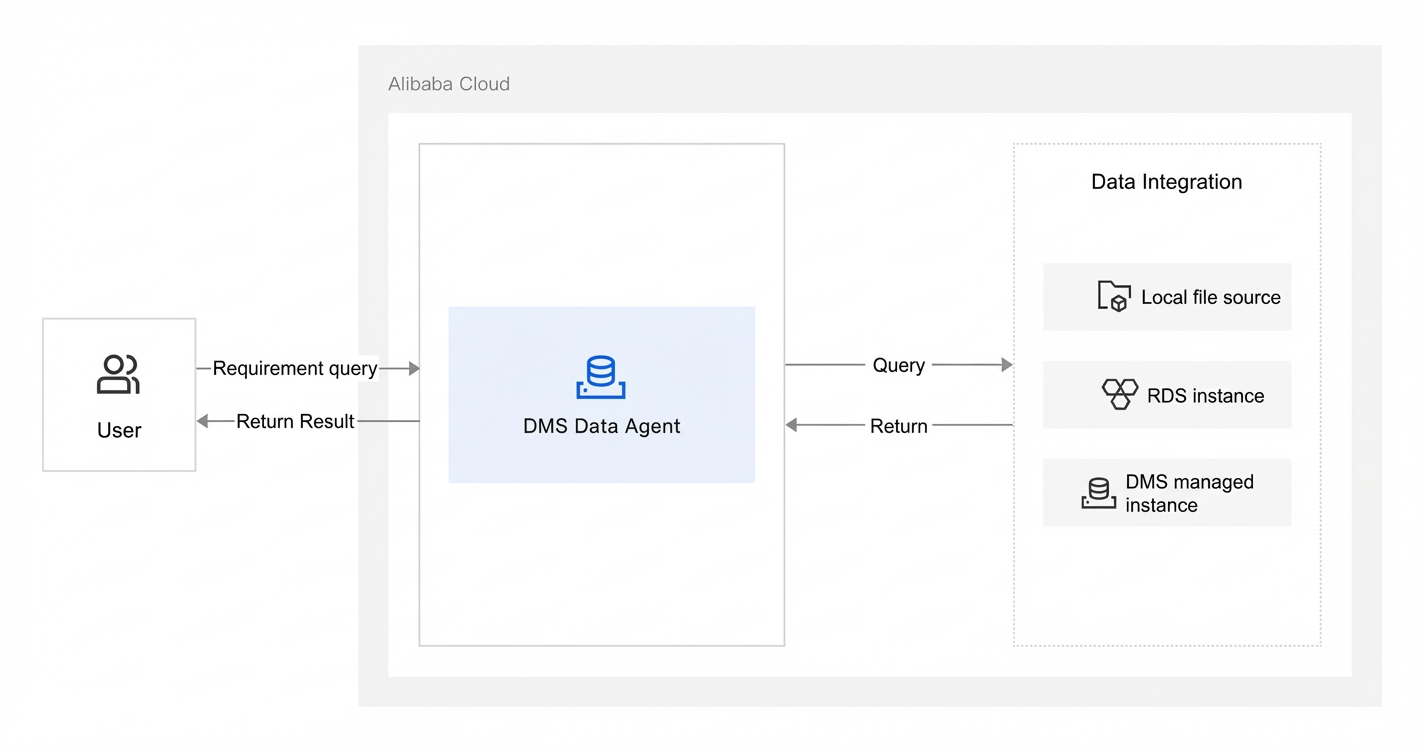Click the "Requirement query" arrow label
The width and height of the screenshot is (1424, 752).
coord(295,369)
